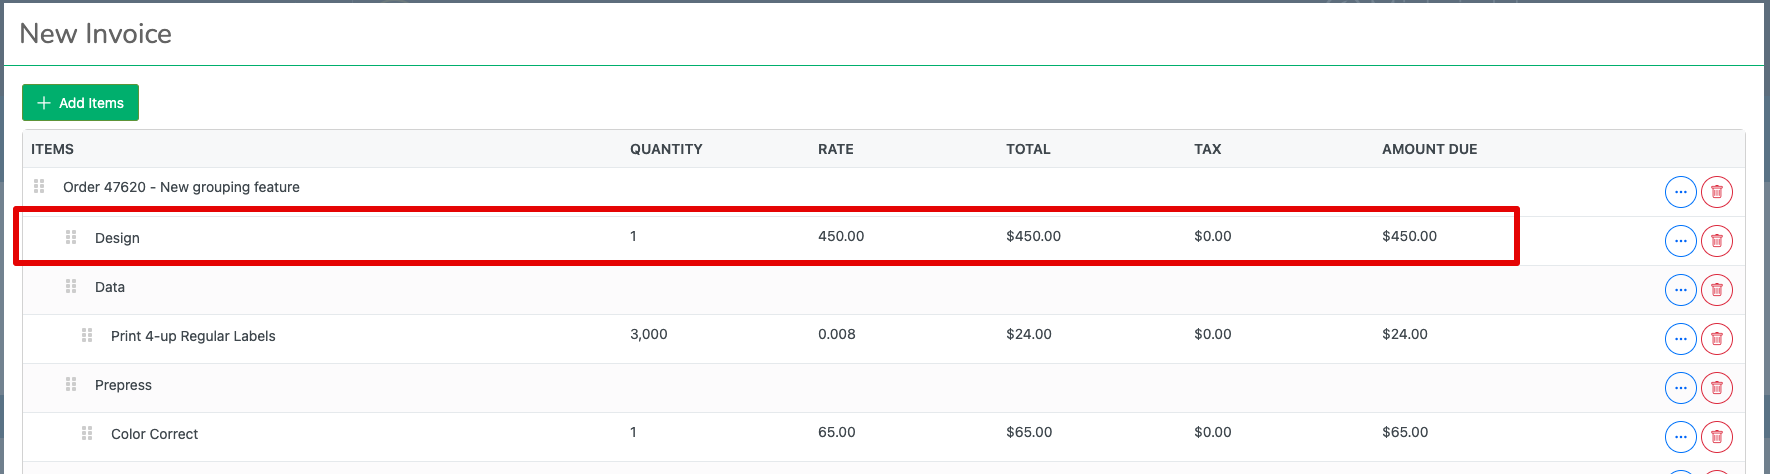Select the RATE column header
Screen dimensions: 1770x474
click(x=836, y=149)
